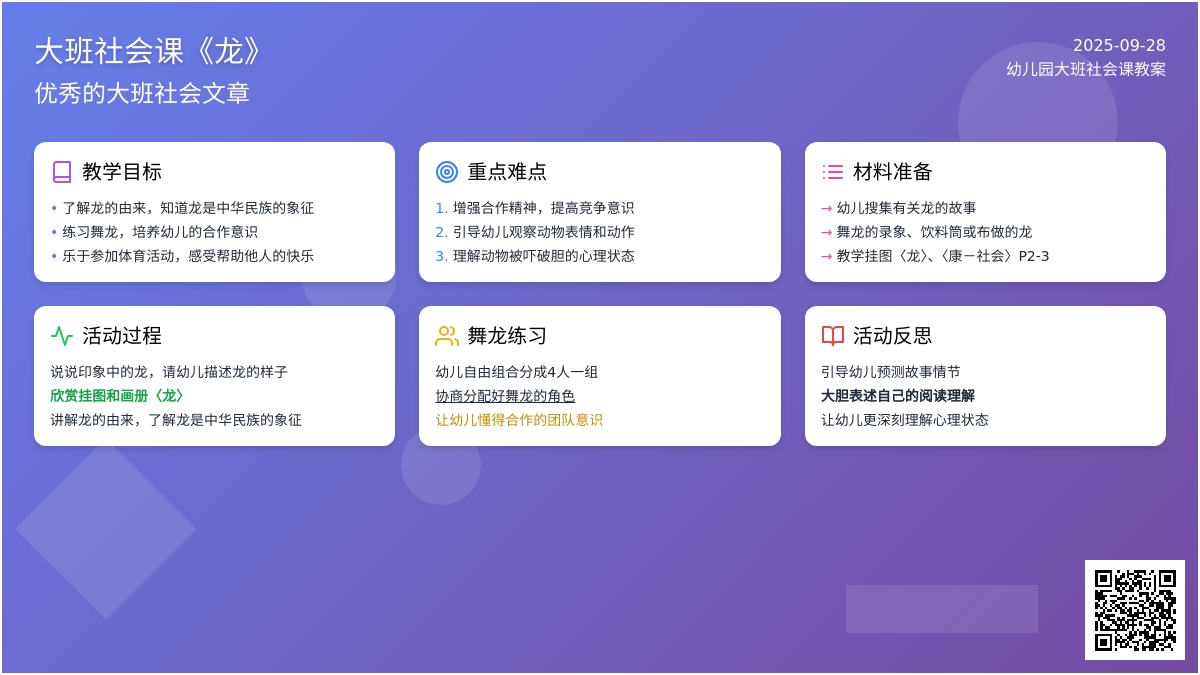The height and width of the screenshot is (675, 1200).
Task: Select the yellow text 让幼儿懂得合作的团队意识
Action: (x=519, y=420)
